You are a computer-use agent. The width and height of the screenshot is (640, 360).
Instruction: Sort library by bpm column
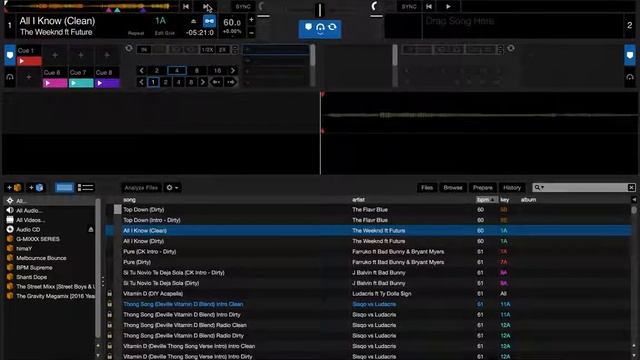click(487, 200)
